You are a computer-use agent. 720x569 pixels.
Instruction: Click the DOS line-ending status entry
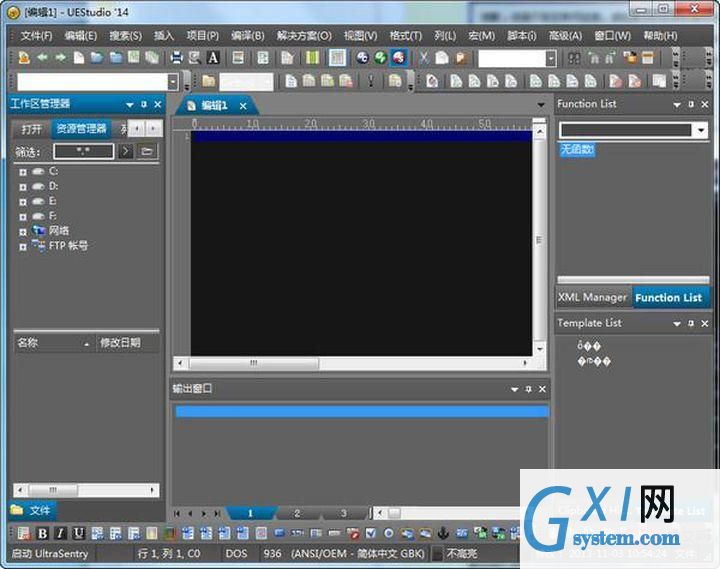tap(236, 553)
